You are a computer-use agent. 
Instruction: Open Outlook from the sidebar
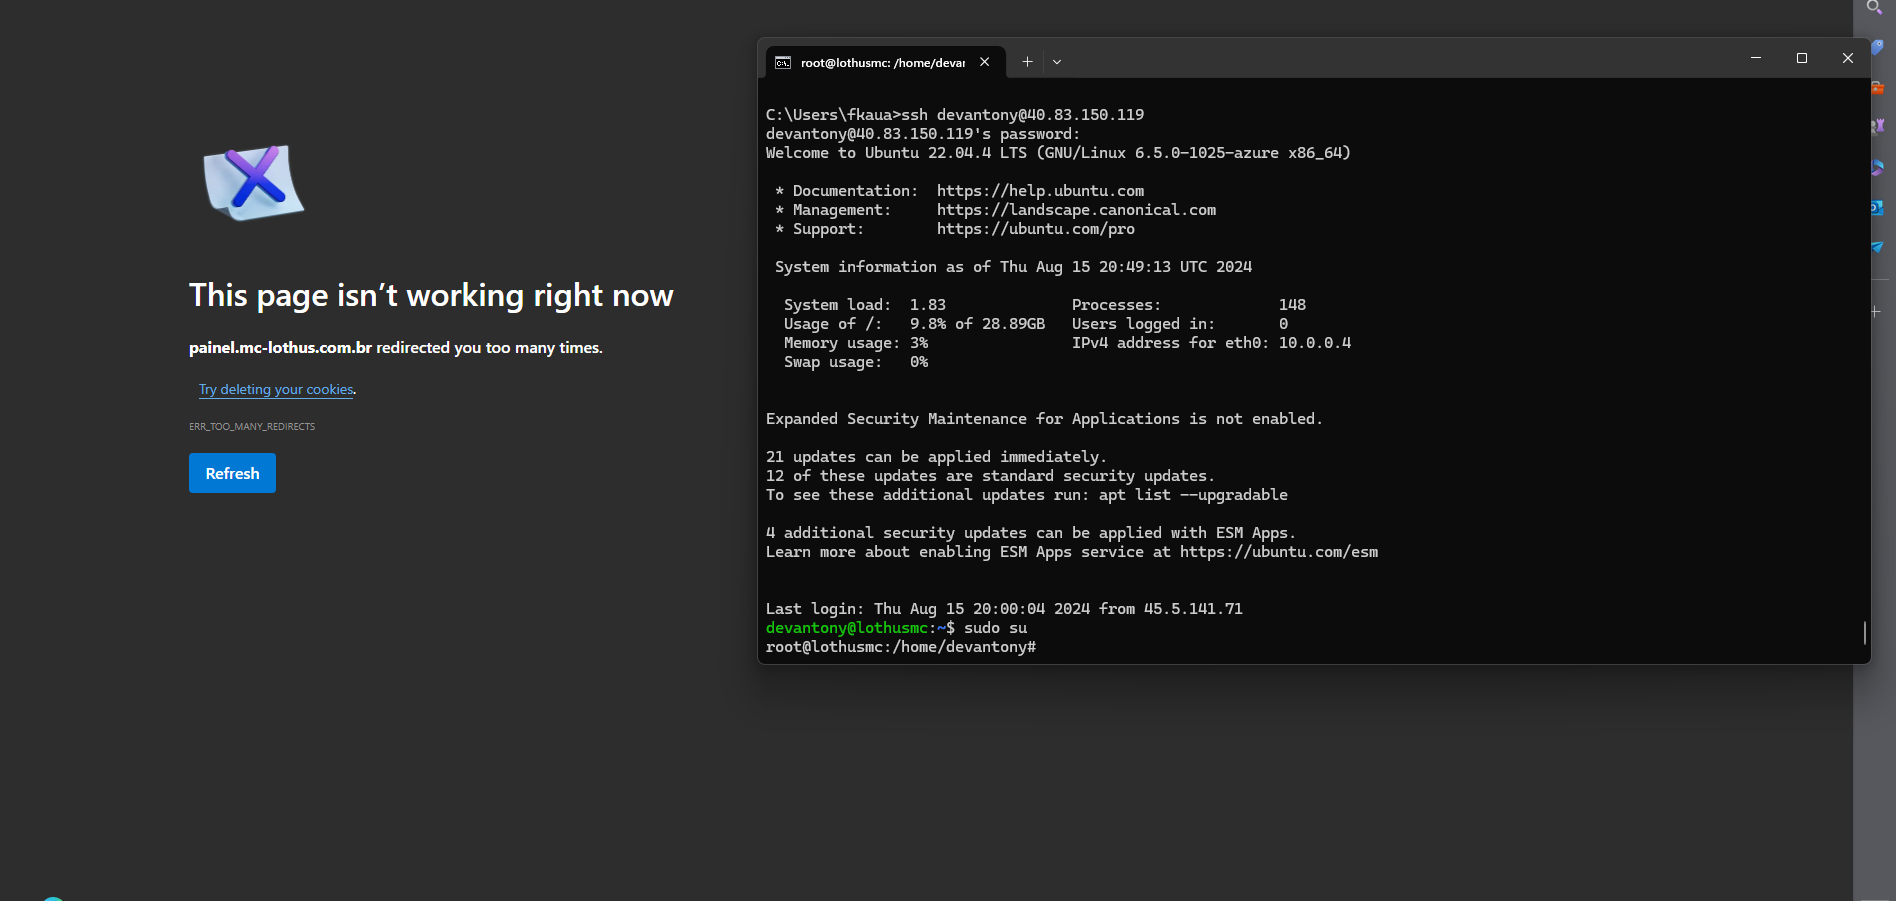click(1877, 208)
